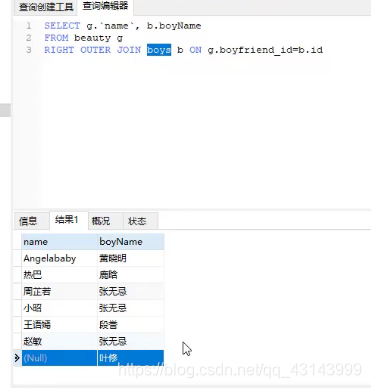The image size is (371, 388).
Task: Click 张无忌 in the 小昭 row
Action: coord(131,308)
